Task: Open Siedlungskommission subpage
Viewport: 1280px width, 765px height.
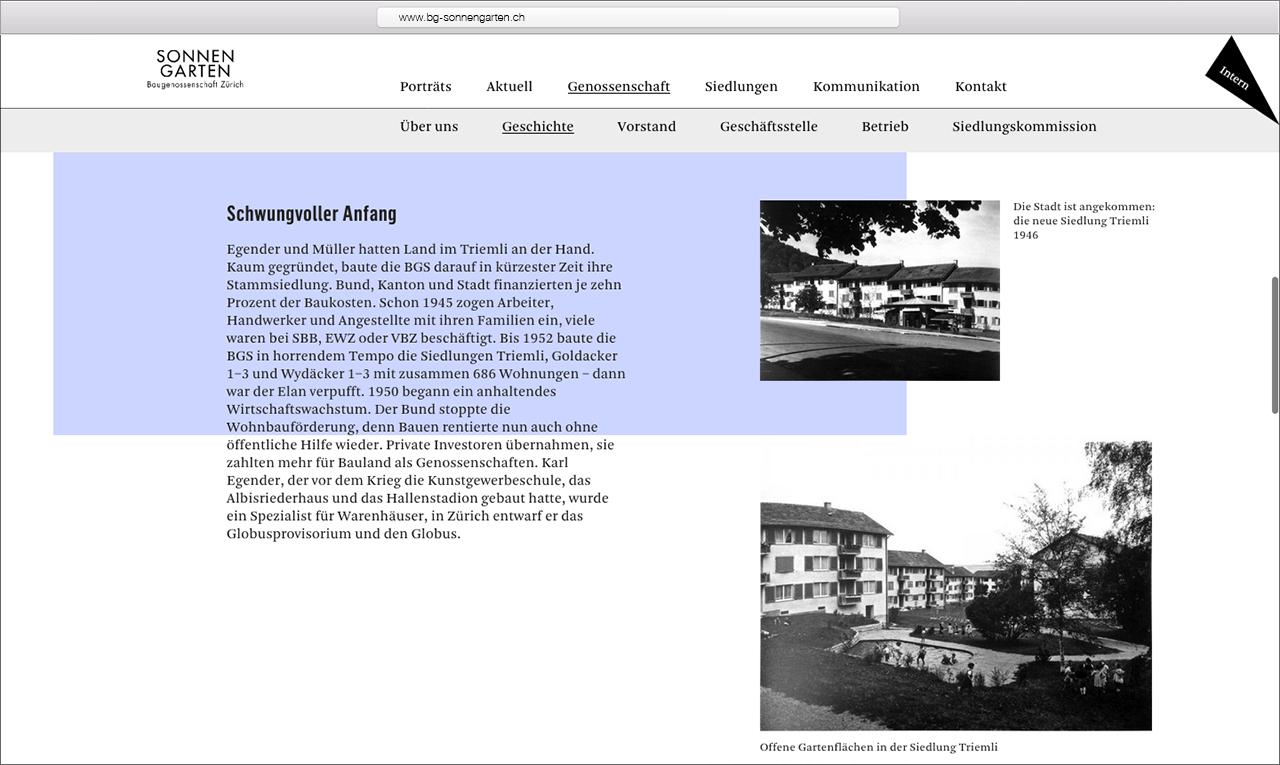Action: pos(1024,127)
